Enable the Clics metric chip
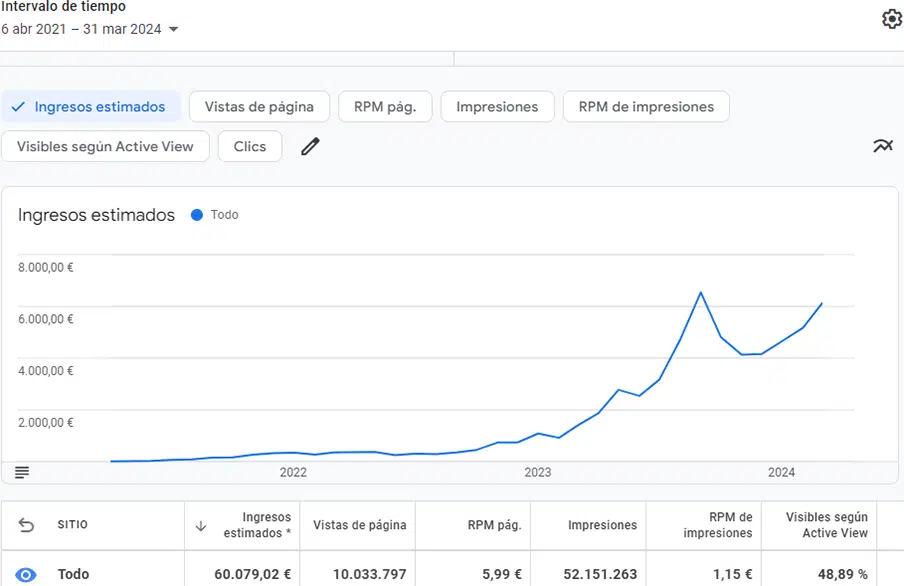The height and width of the screenshot is (586, 904). [250, 146]
